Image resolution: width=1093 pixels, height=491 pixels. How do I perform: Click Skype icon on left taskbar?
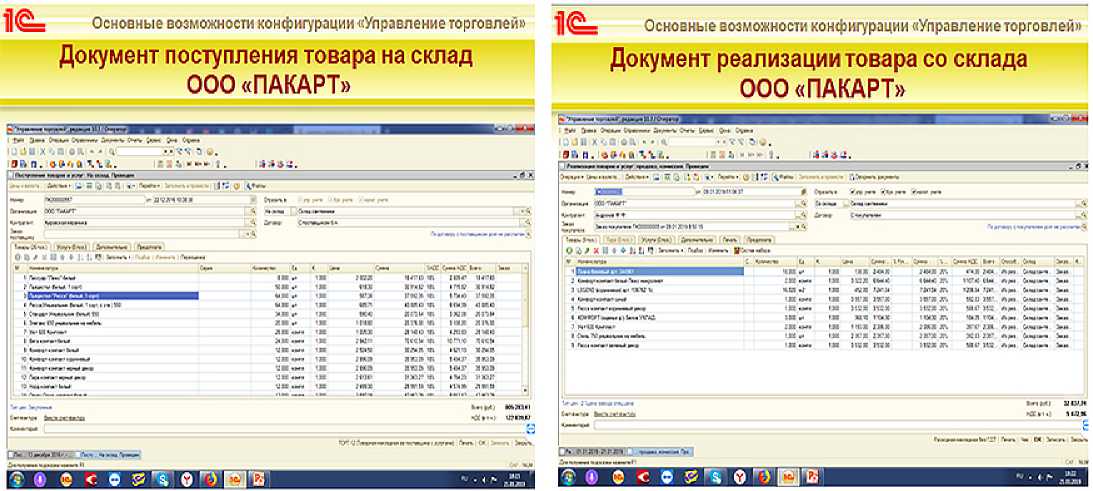click(162, 478)
